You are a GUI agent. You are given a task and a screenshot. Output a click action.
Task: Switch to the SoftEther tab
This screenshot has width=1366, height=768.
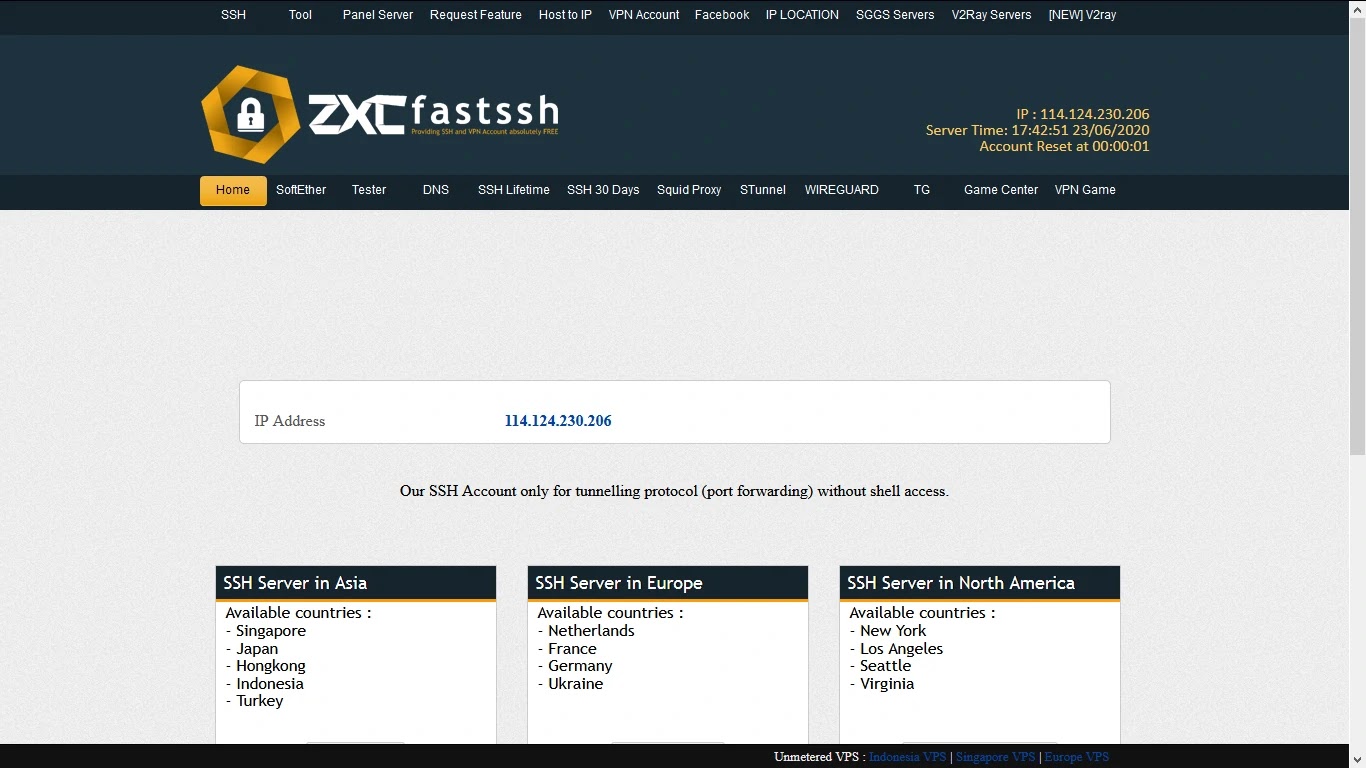click(x=301, y=190)
